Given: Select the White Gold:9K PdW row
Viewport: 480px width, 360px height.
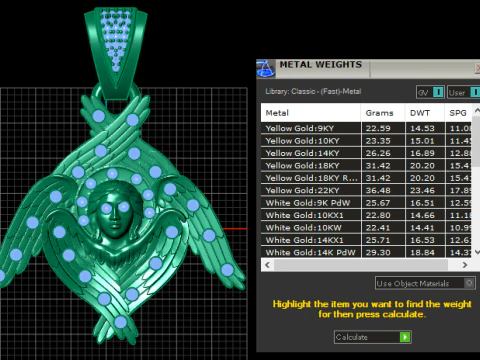Looking at the screenshot, I should 366,203.
